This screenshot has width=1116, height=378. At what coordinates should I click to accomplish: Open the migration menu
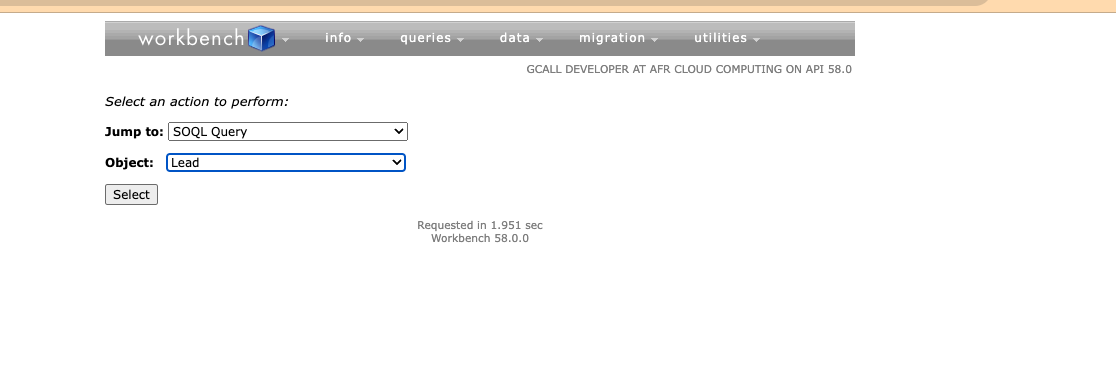(612, 38)
